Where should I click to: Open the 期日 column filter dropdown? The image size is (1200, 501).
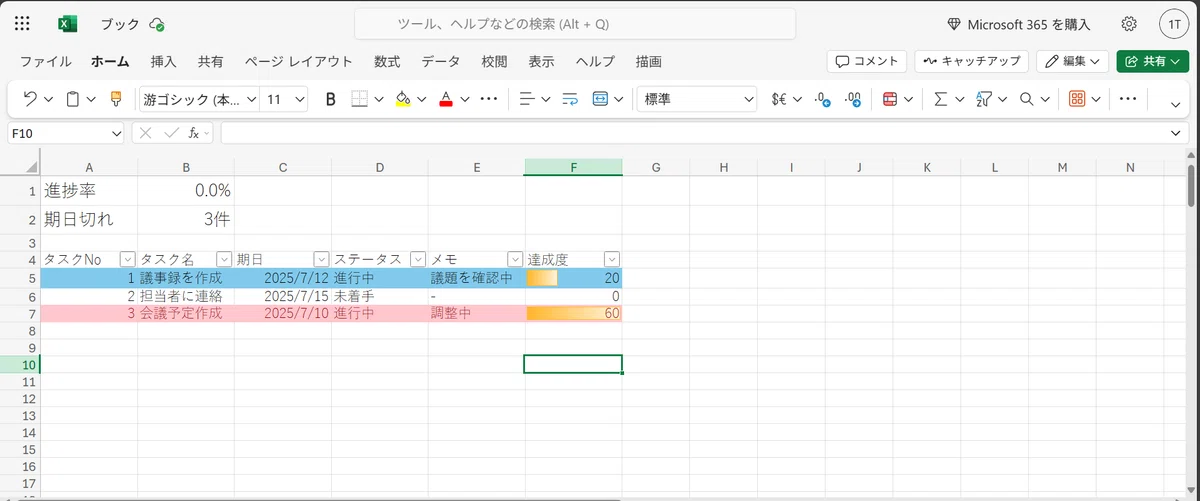(321, 259)
